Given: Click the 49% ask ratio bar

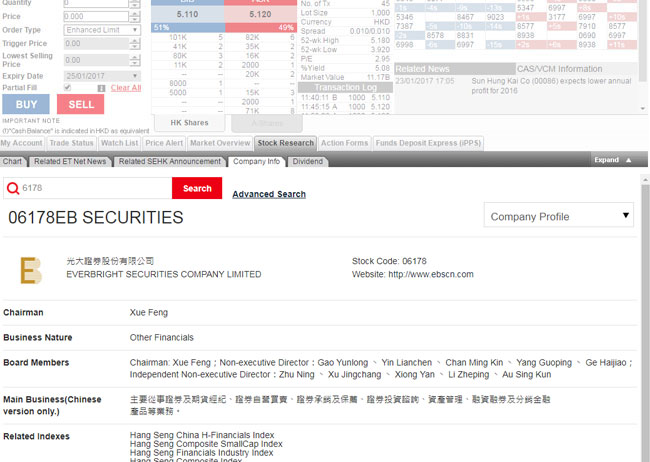Looking at the screenshot, I should tap(261, 28).
